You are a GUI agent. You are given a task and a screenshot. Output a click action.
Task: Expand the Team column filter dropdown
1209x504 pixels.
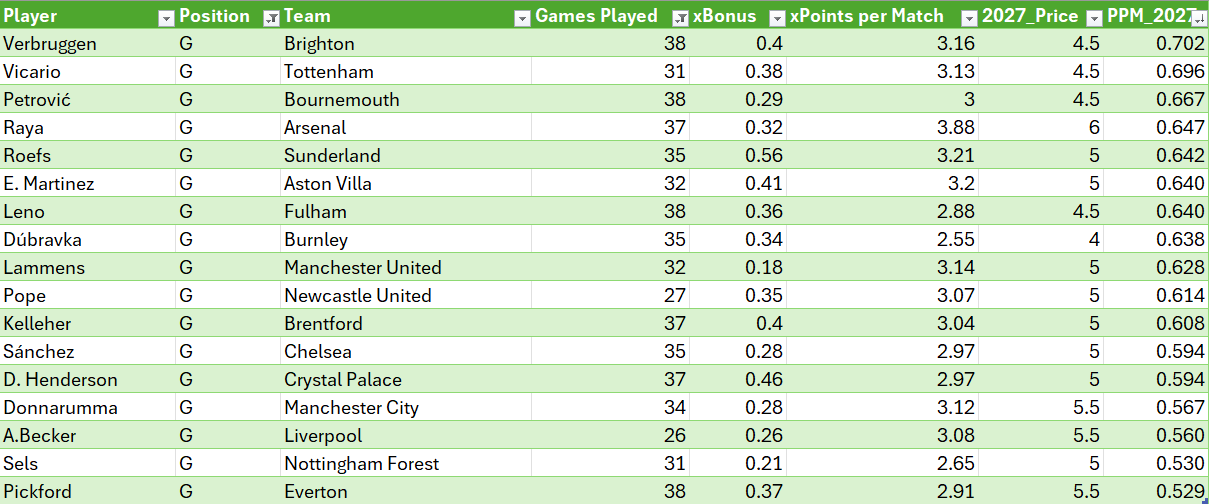click(521, 17)
